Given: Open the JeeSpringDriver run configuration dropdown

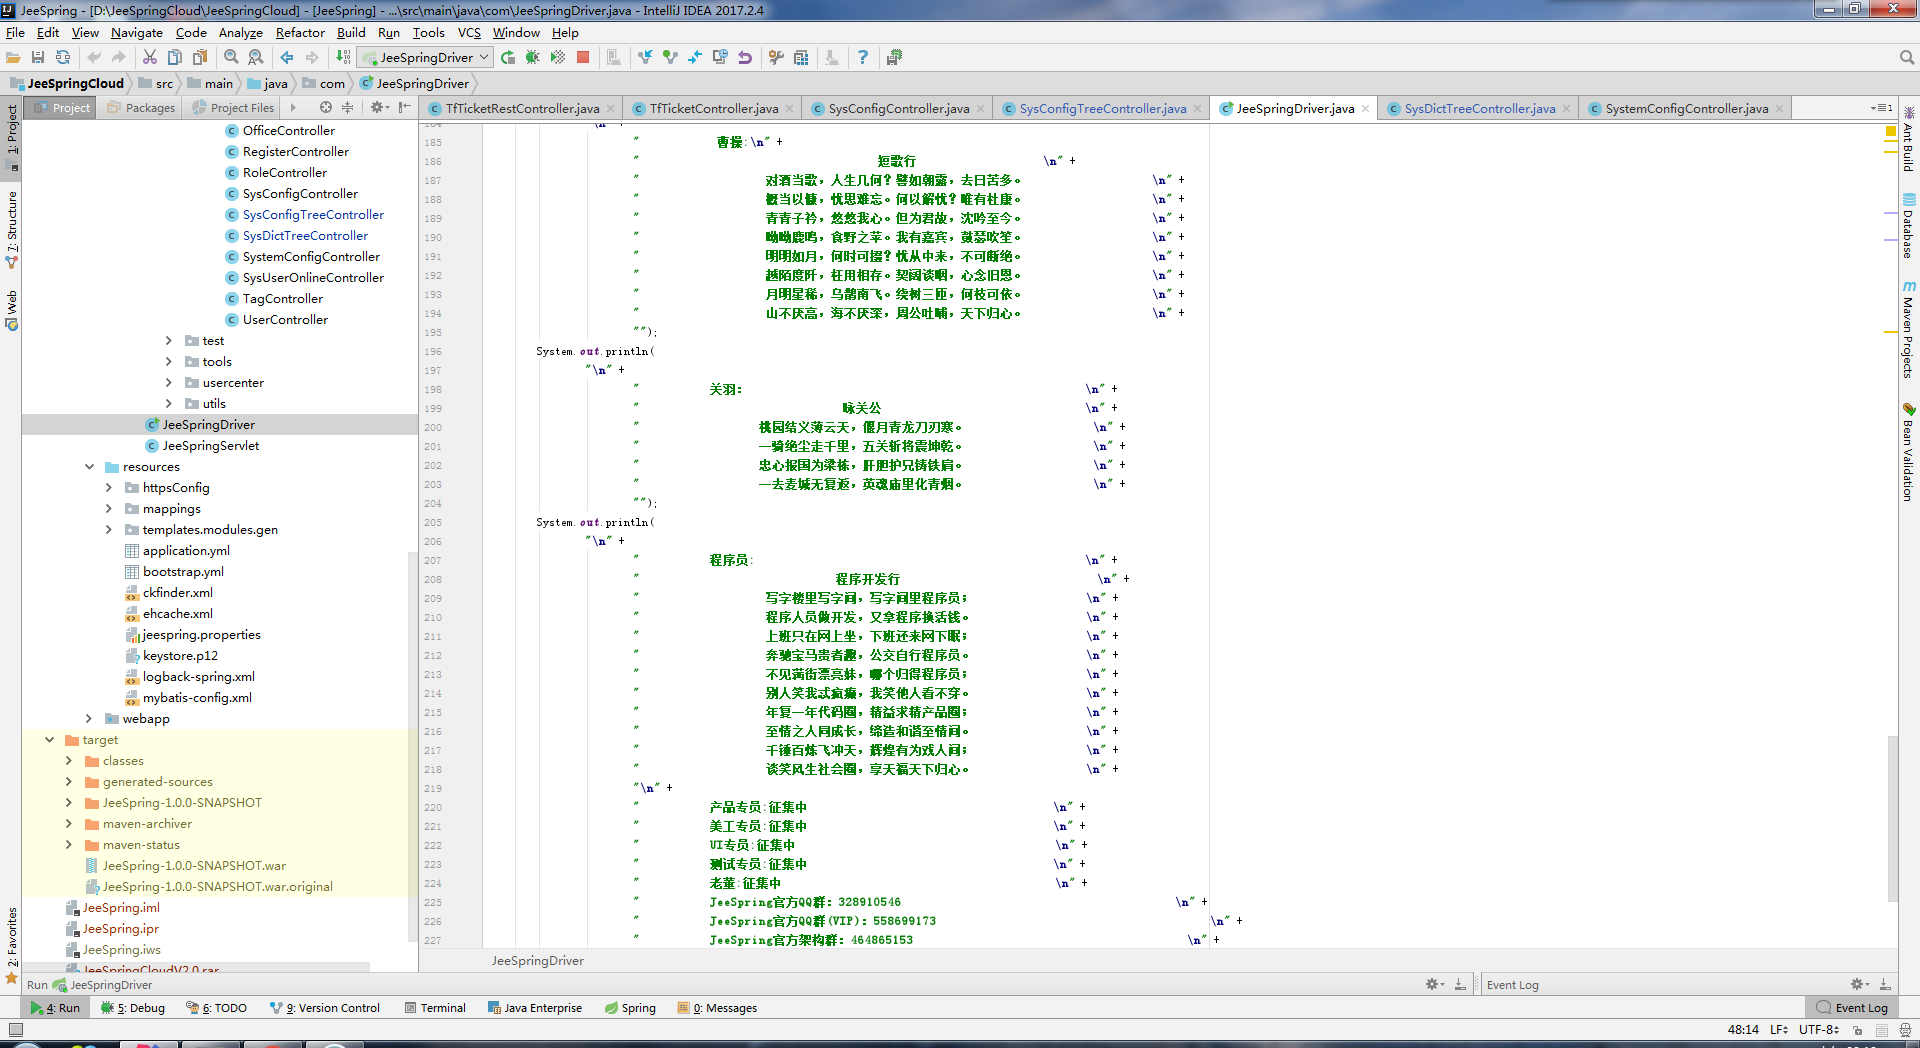Looking at the screenshot, I should (426, 57).
